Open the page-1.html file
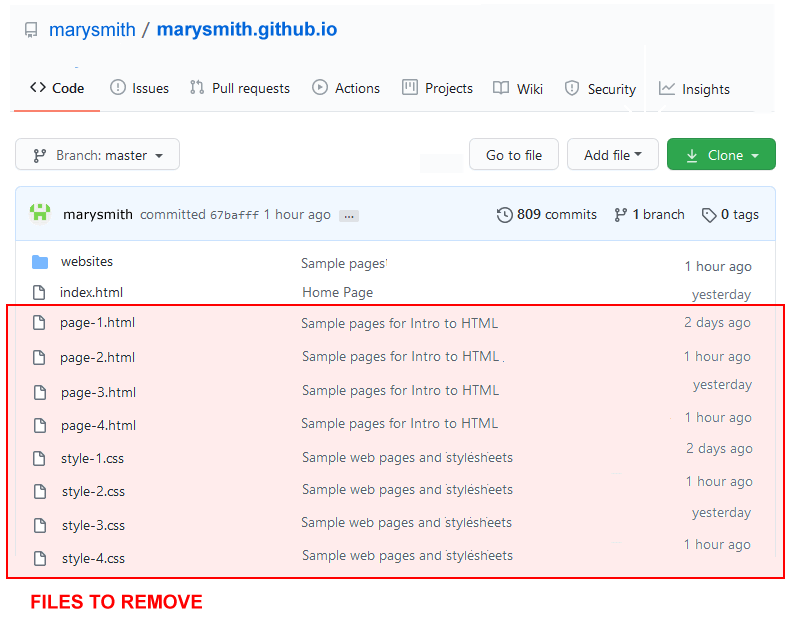 (x=97, y=322)
